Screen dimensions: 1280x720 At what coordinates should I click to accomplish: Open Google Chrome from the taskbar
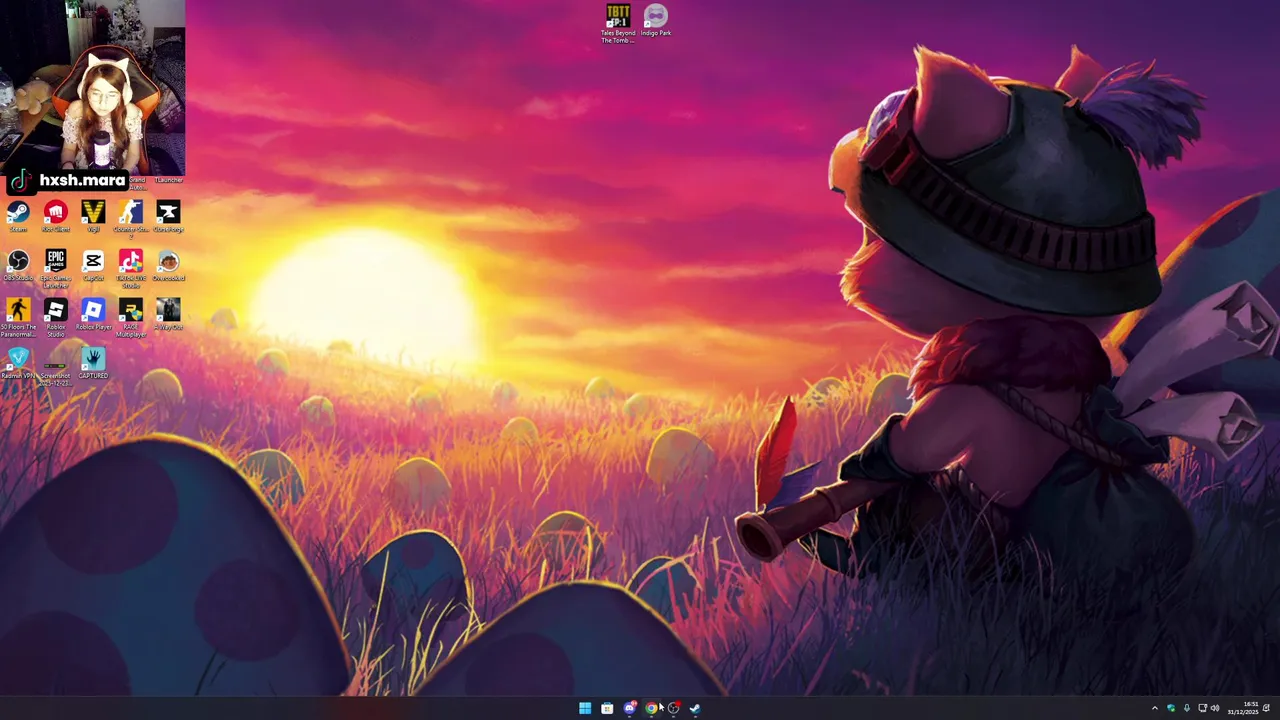point(651,708)
